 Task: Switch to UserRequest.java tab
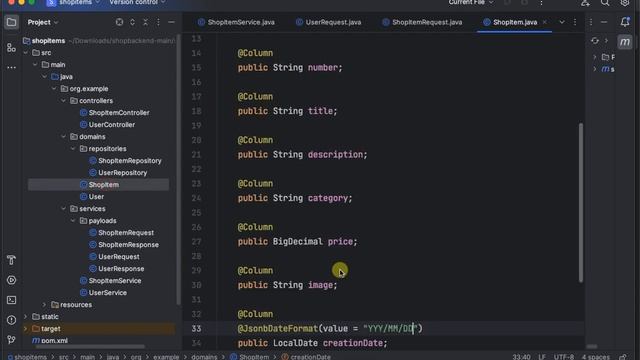pyautogui.click(x=329, y=22)
